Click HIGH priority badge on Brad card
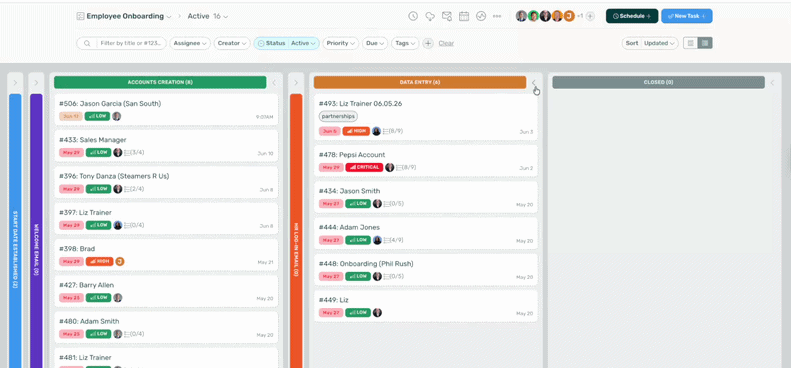 [x=99, y=261]
